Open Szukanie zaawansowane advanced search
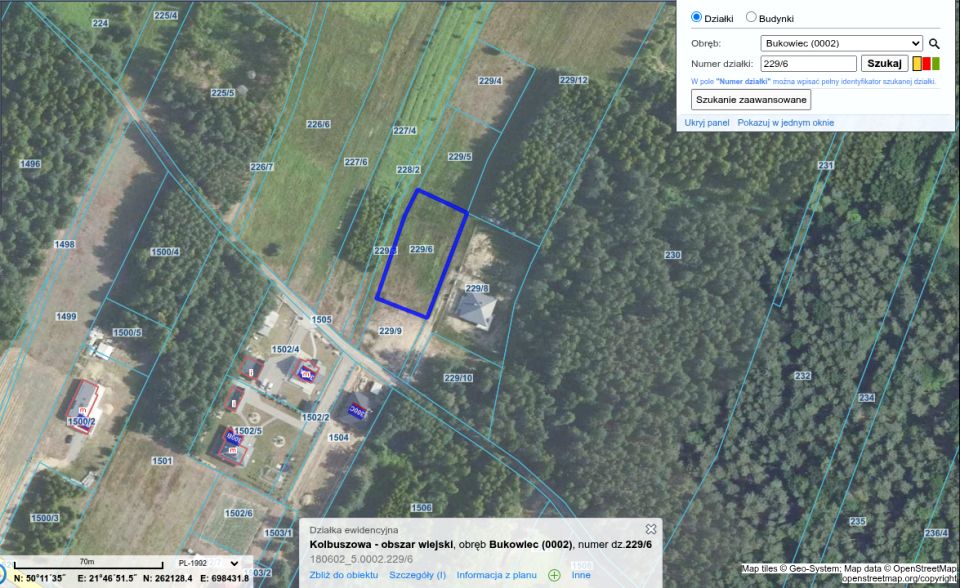 click(x=751, y=100)
